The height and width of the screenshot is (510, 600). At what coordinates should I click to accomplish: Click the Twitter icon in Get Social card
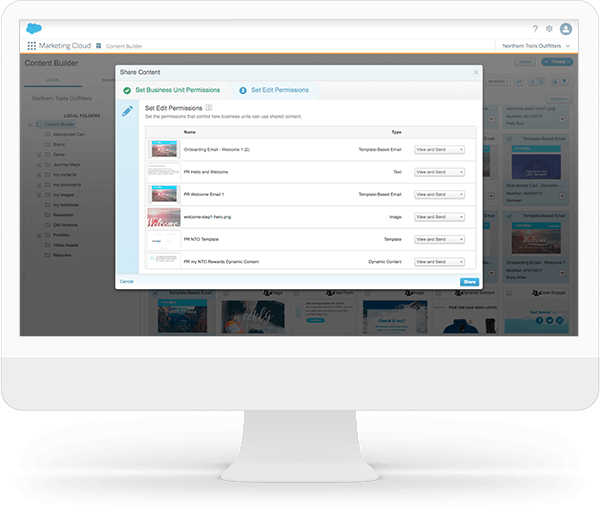coord(549,320)
